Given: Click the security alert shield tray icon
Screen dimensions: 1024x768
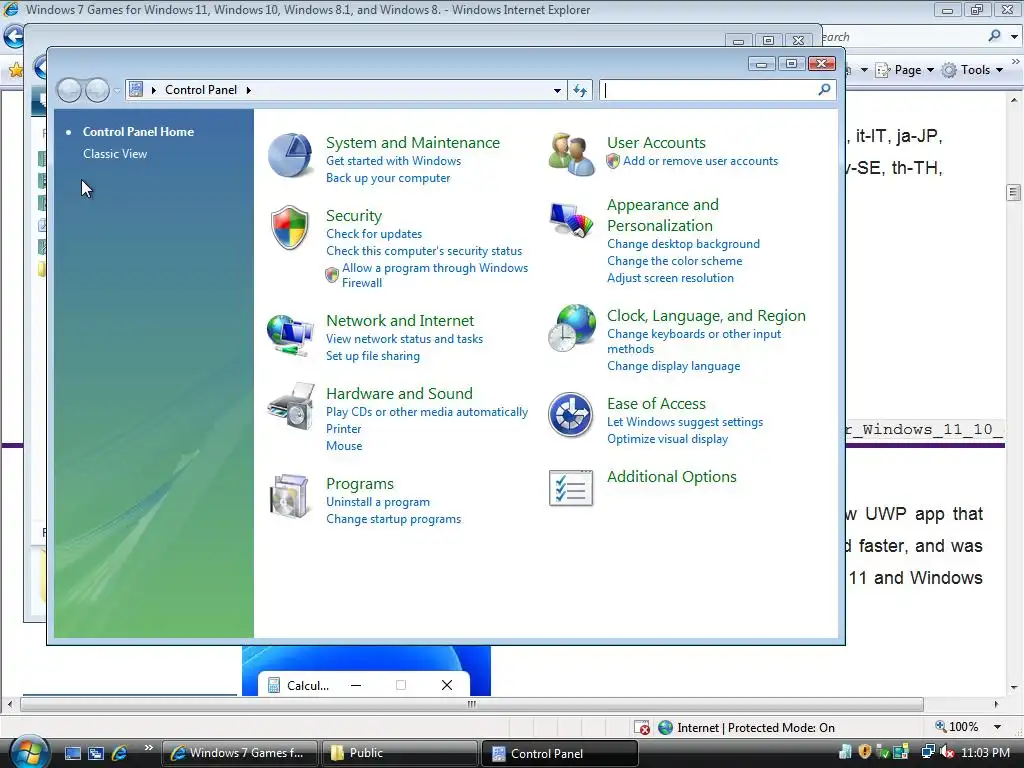Looking at the screenshot, I should [865, 752].
